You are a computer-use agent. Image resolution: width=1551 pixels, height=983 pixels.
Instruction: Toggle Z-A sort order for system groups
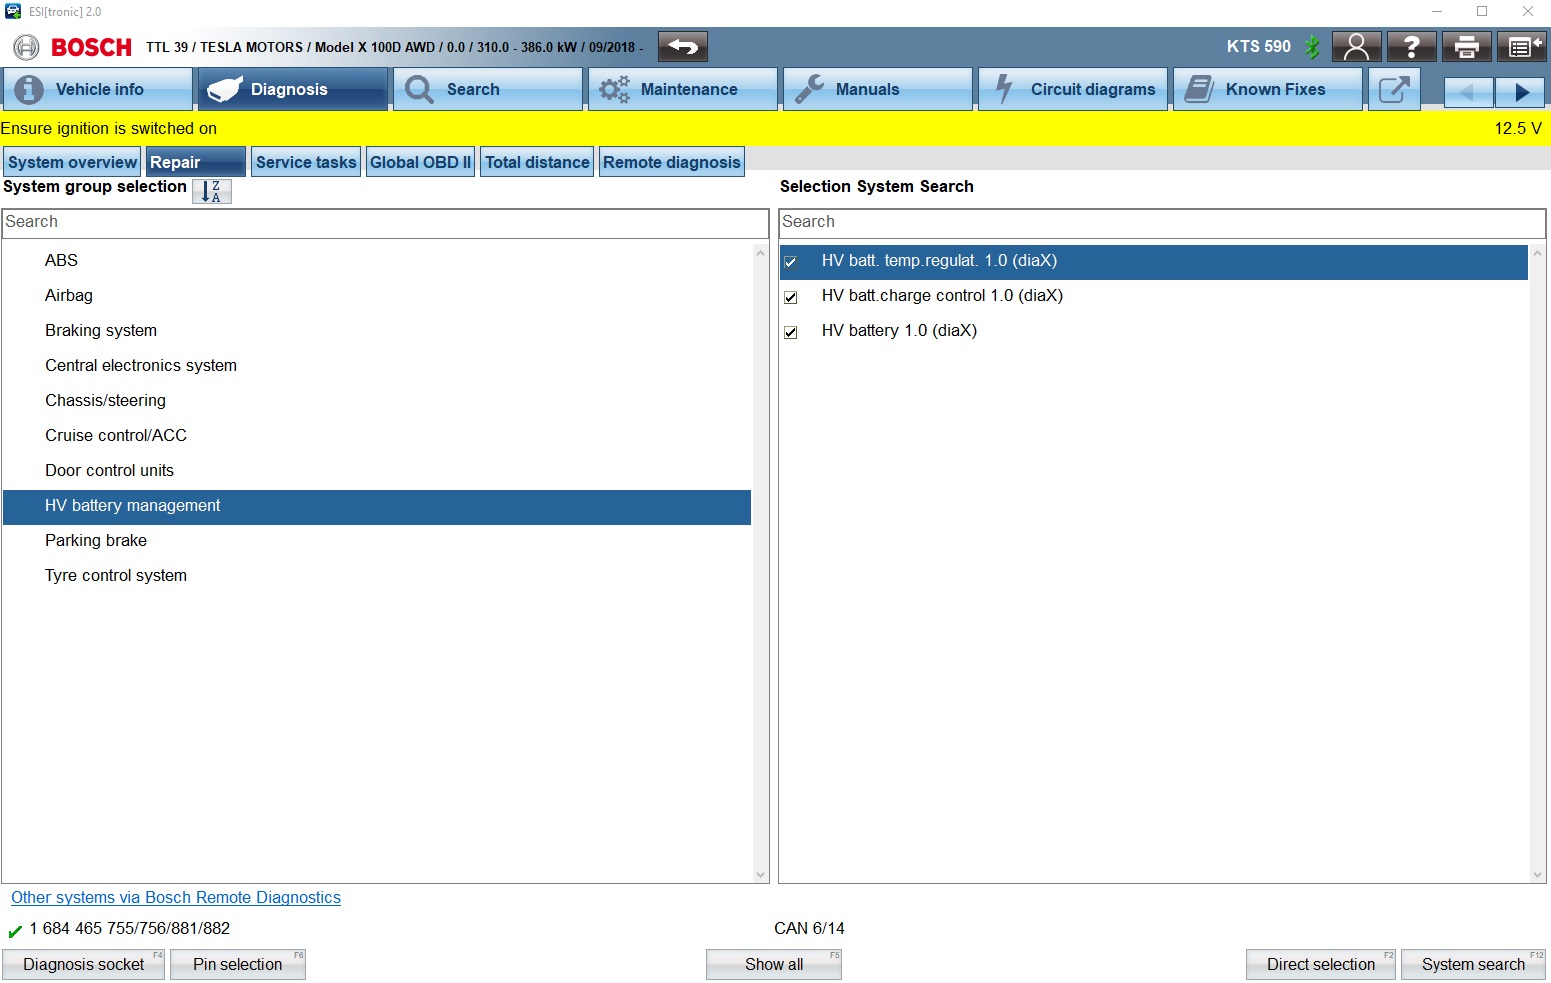click(x=212, y=191)
